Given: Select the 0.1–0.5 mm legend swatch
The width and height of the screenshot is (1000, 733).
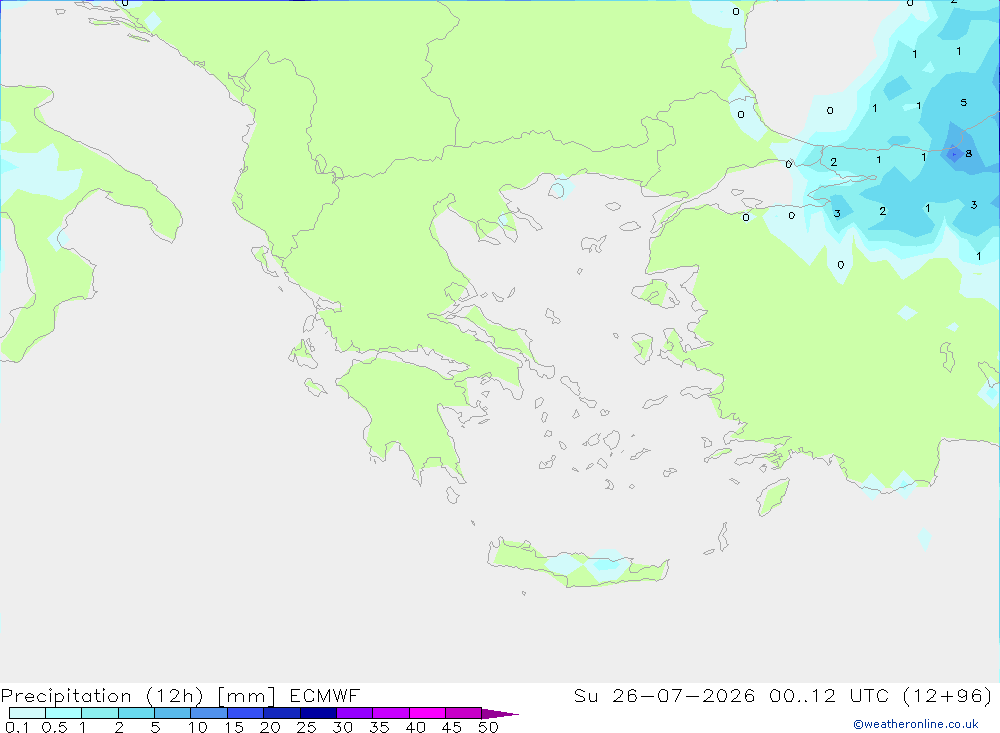Looking at the screenshot, I should [x=27, y=713].
